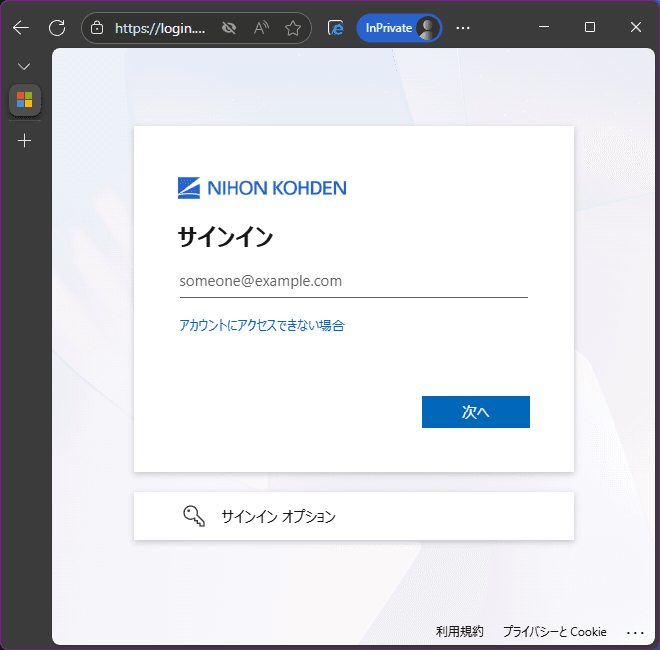Click the key icon for sign-in options
Viewport: 660px width, 650px height.
tap(194, 516)
